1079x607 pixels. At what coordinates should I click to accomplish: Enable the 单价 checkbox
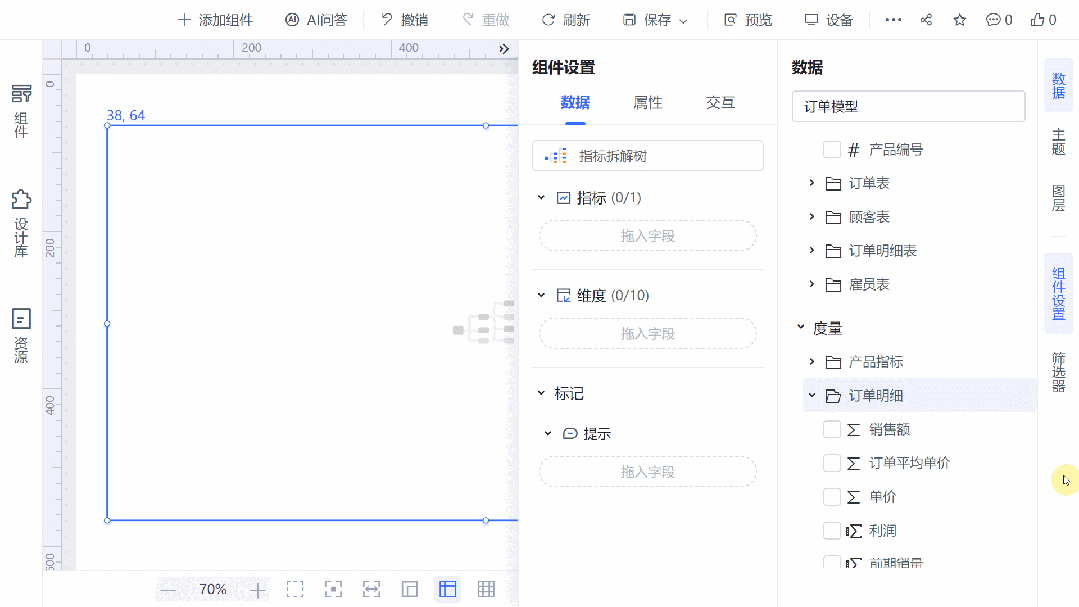click(x=831, y=496)
